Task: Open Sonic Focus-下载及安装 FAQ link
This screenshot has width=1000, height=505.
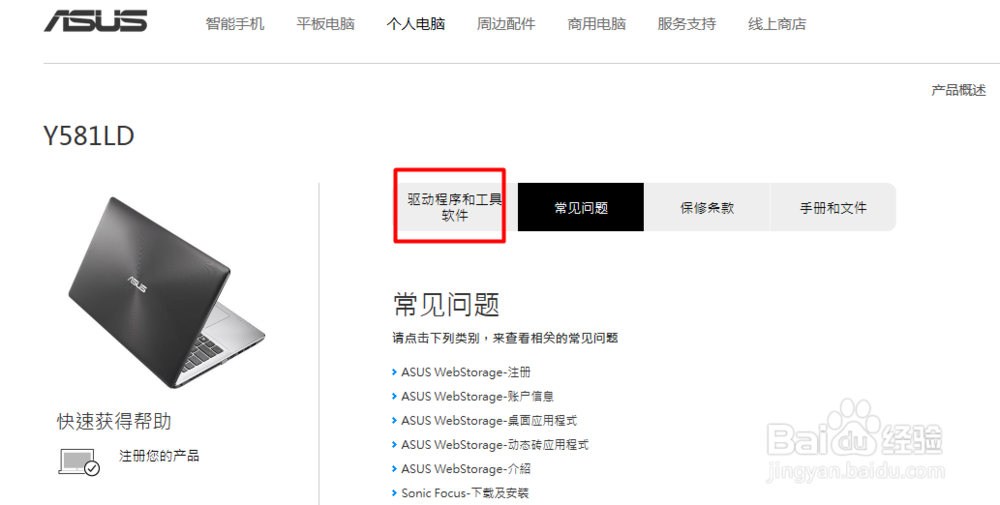Action: (x=464, y=493)
